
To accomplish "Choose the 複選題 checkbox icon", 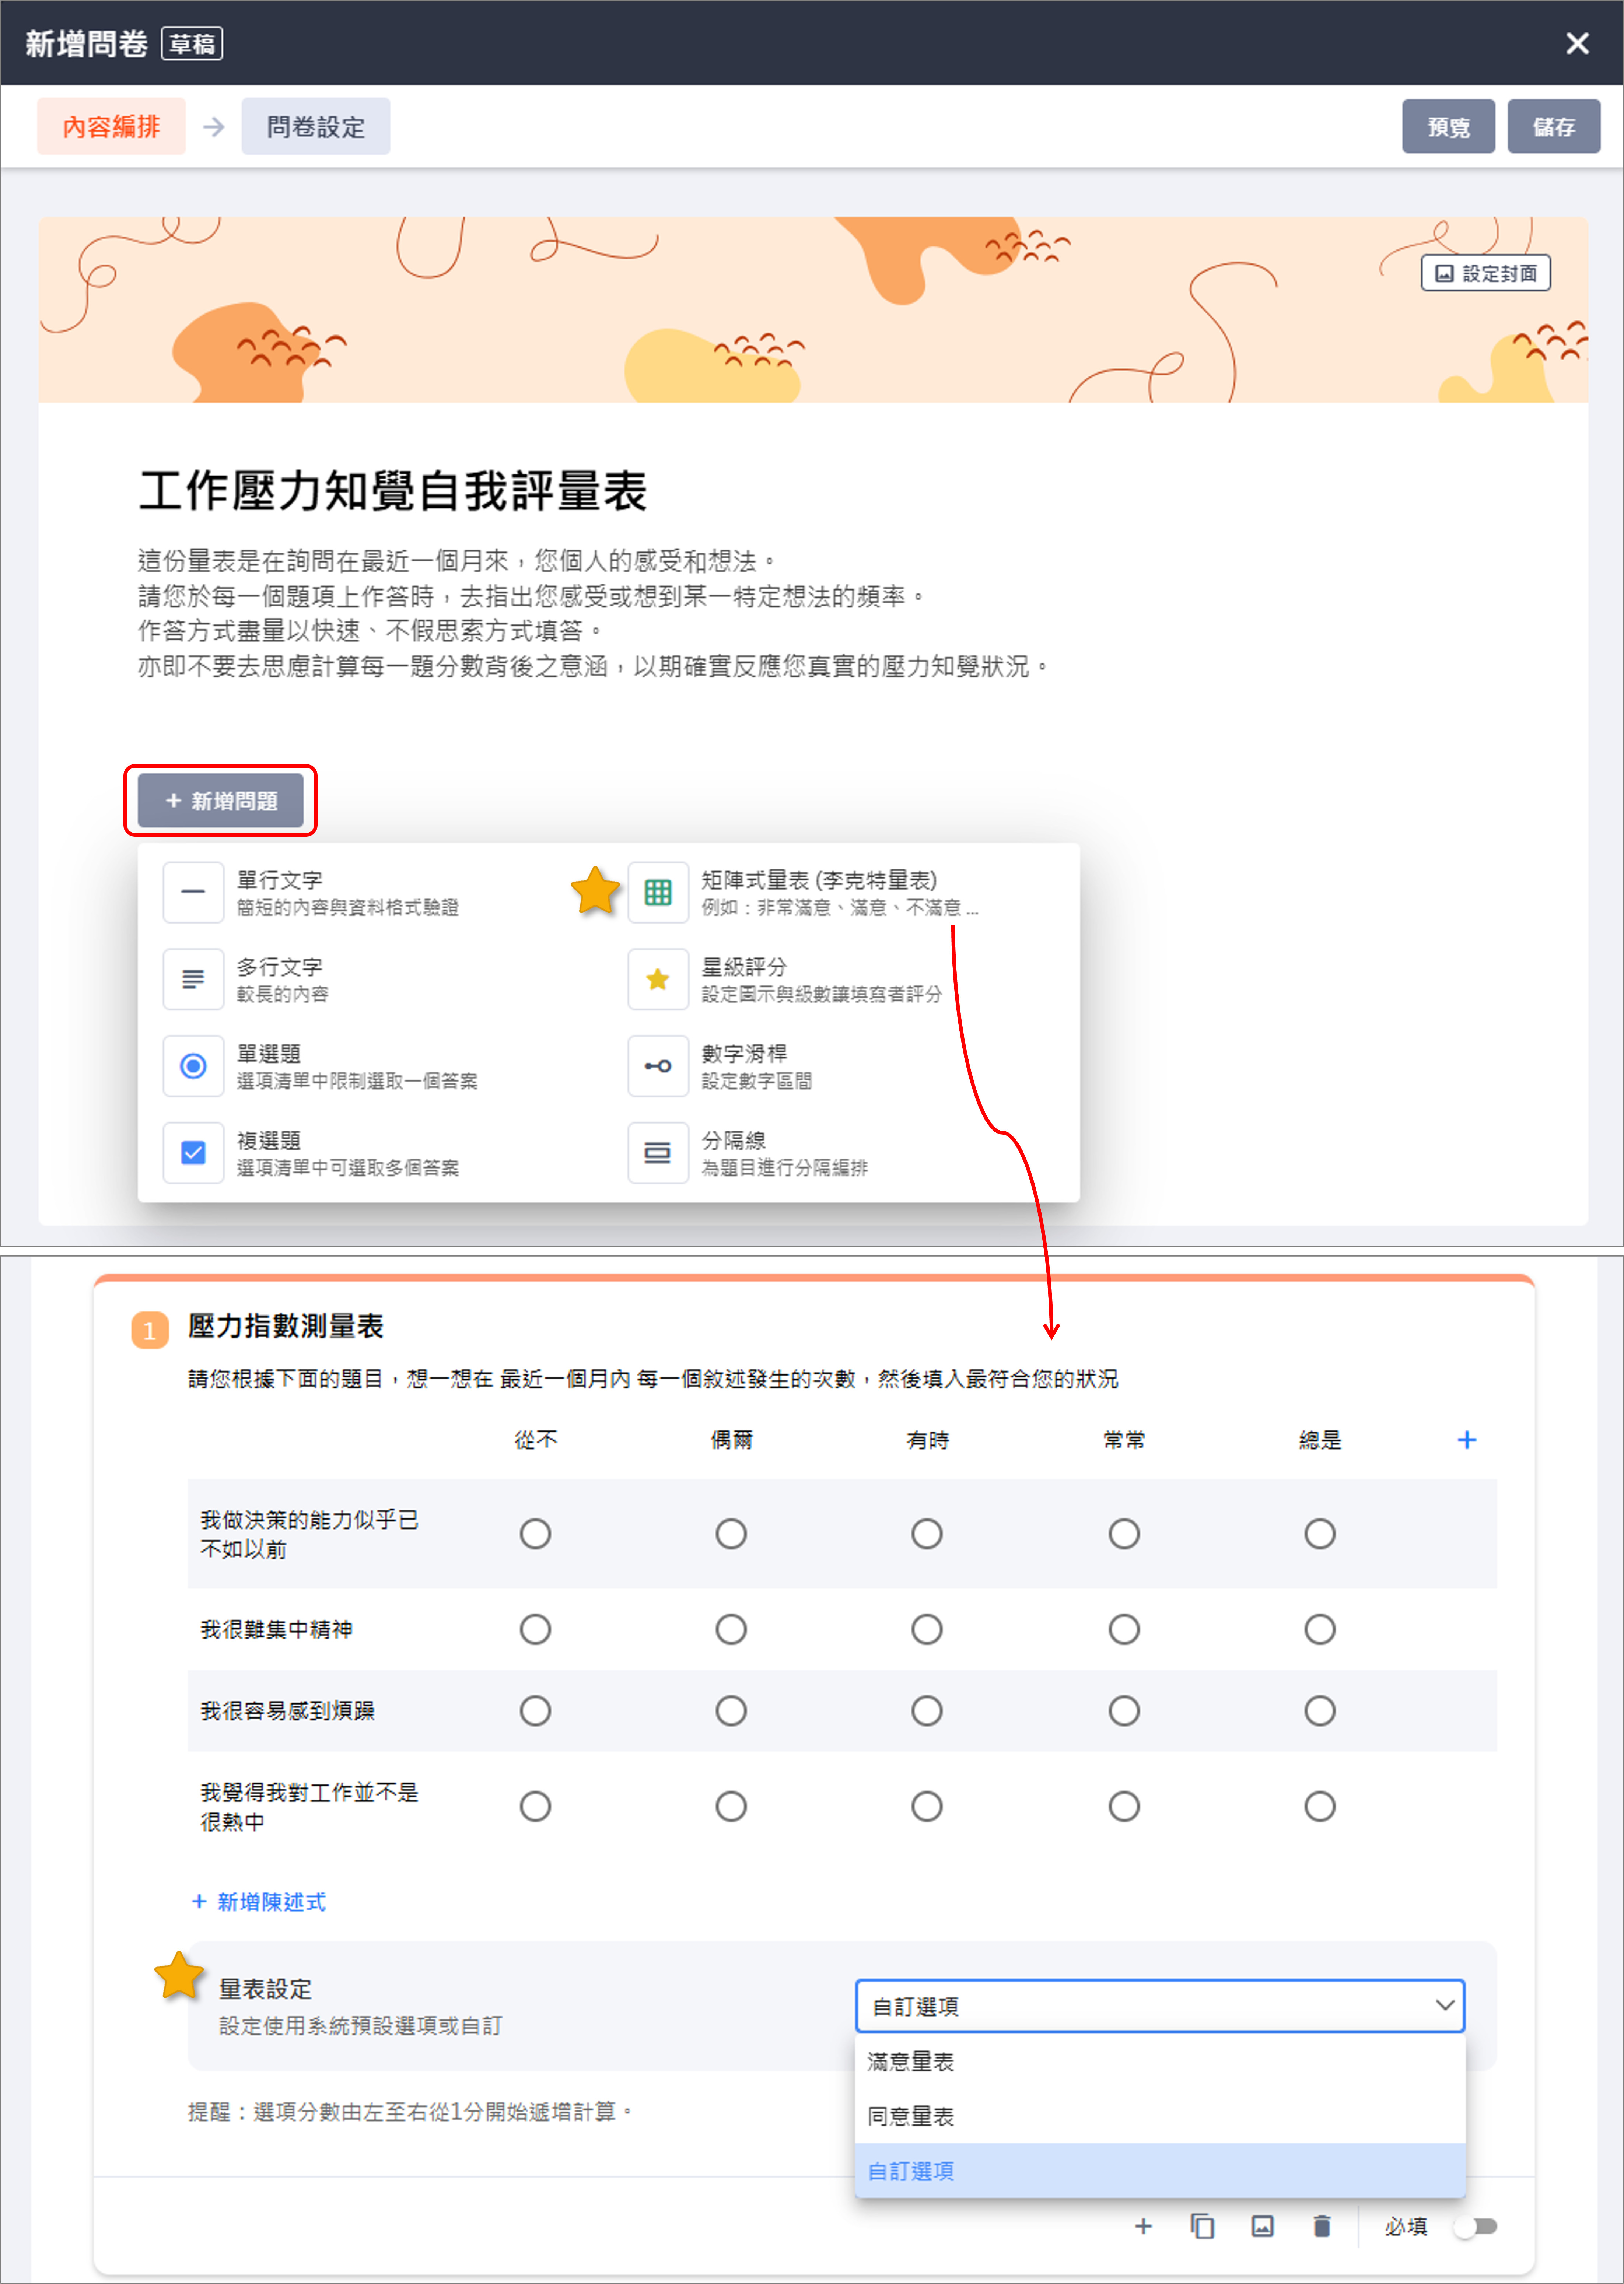I will click(193, 1153).
